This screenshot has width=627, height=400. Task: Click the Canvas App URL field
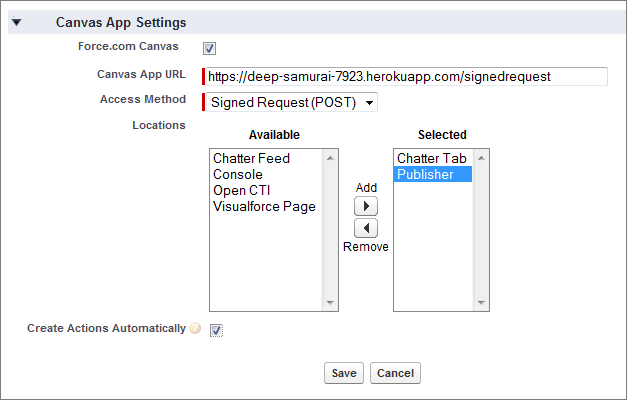point(407,76)
